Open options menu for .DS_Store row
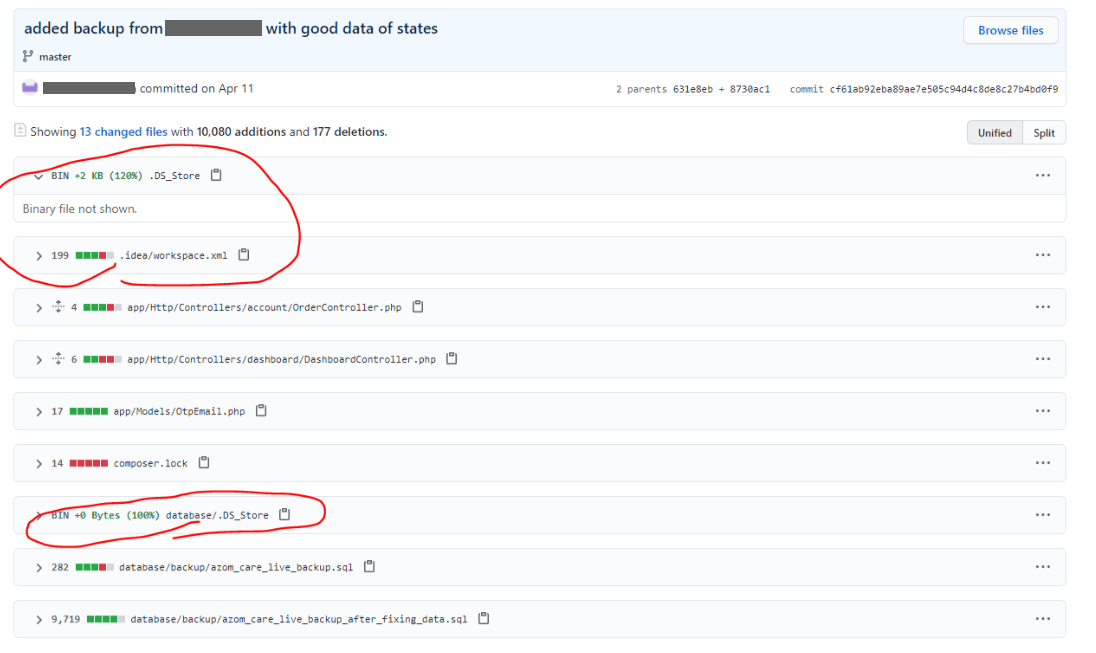Screen dimensions: 1096x653 tap(1042, 175)
